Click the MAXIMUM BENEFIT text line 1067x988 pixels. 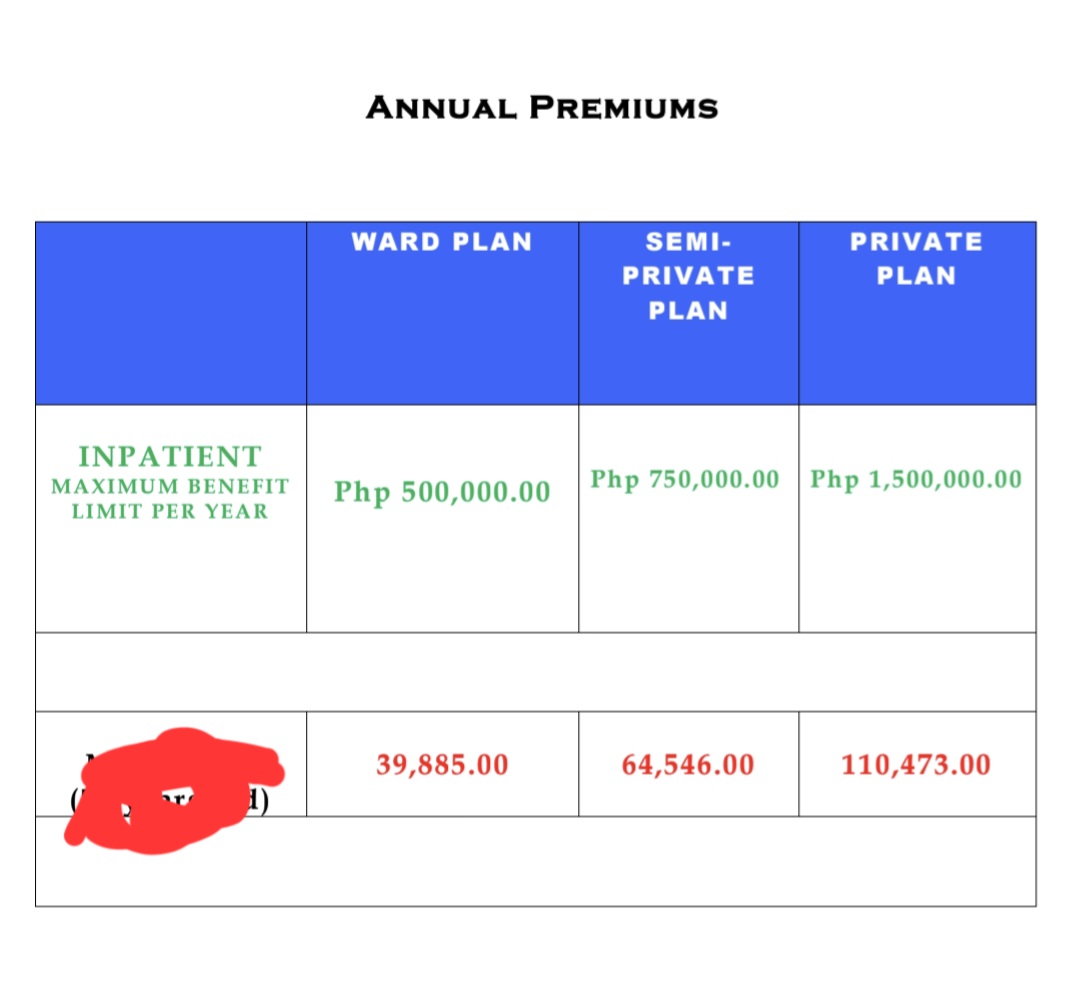pos(170,486)
